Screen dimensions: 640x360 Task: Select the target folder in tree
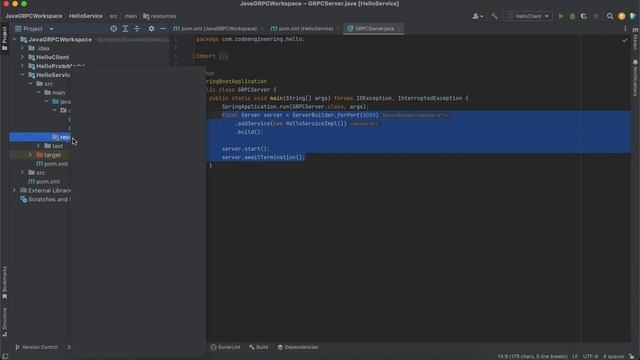pyautogui.click(x=49, y=155)
